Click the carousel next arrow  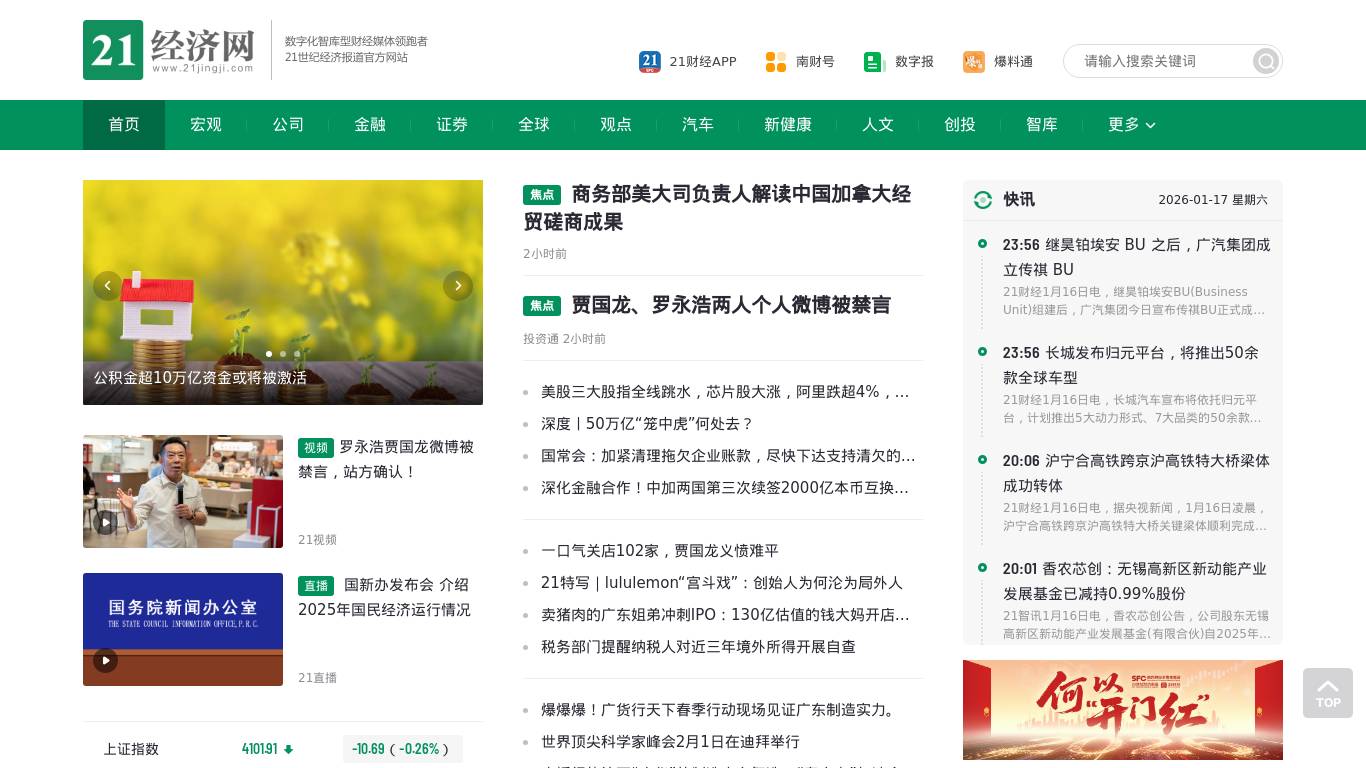[458, 286]
